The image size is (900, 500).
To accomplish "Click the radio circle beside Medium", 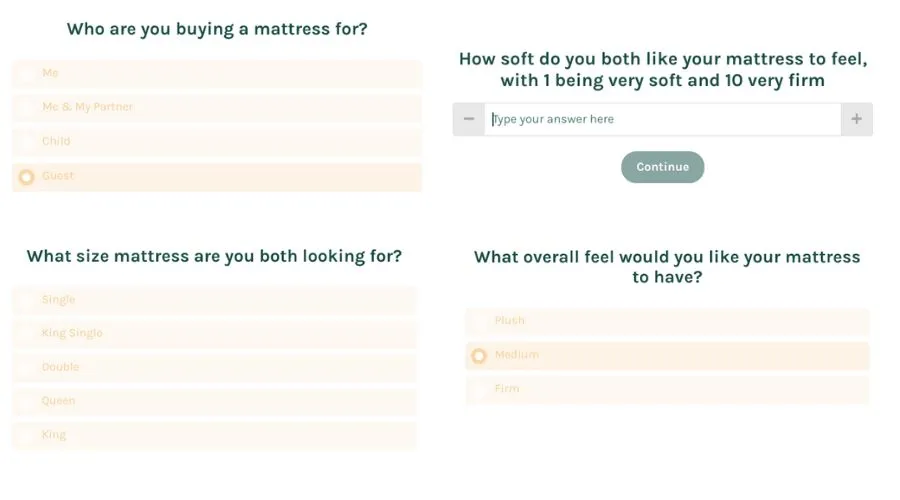I will (x=479, y=356).
